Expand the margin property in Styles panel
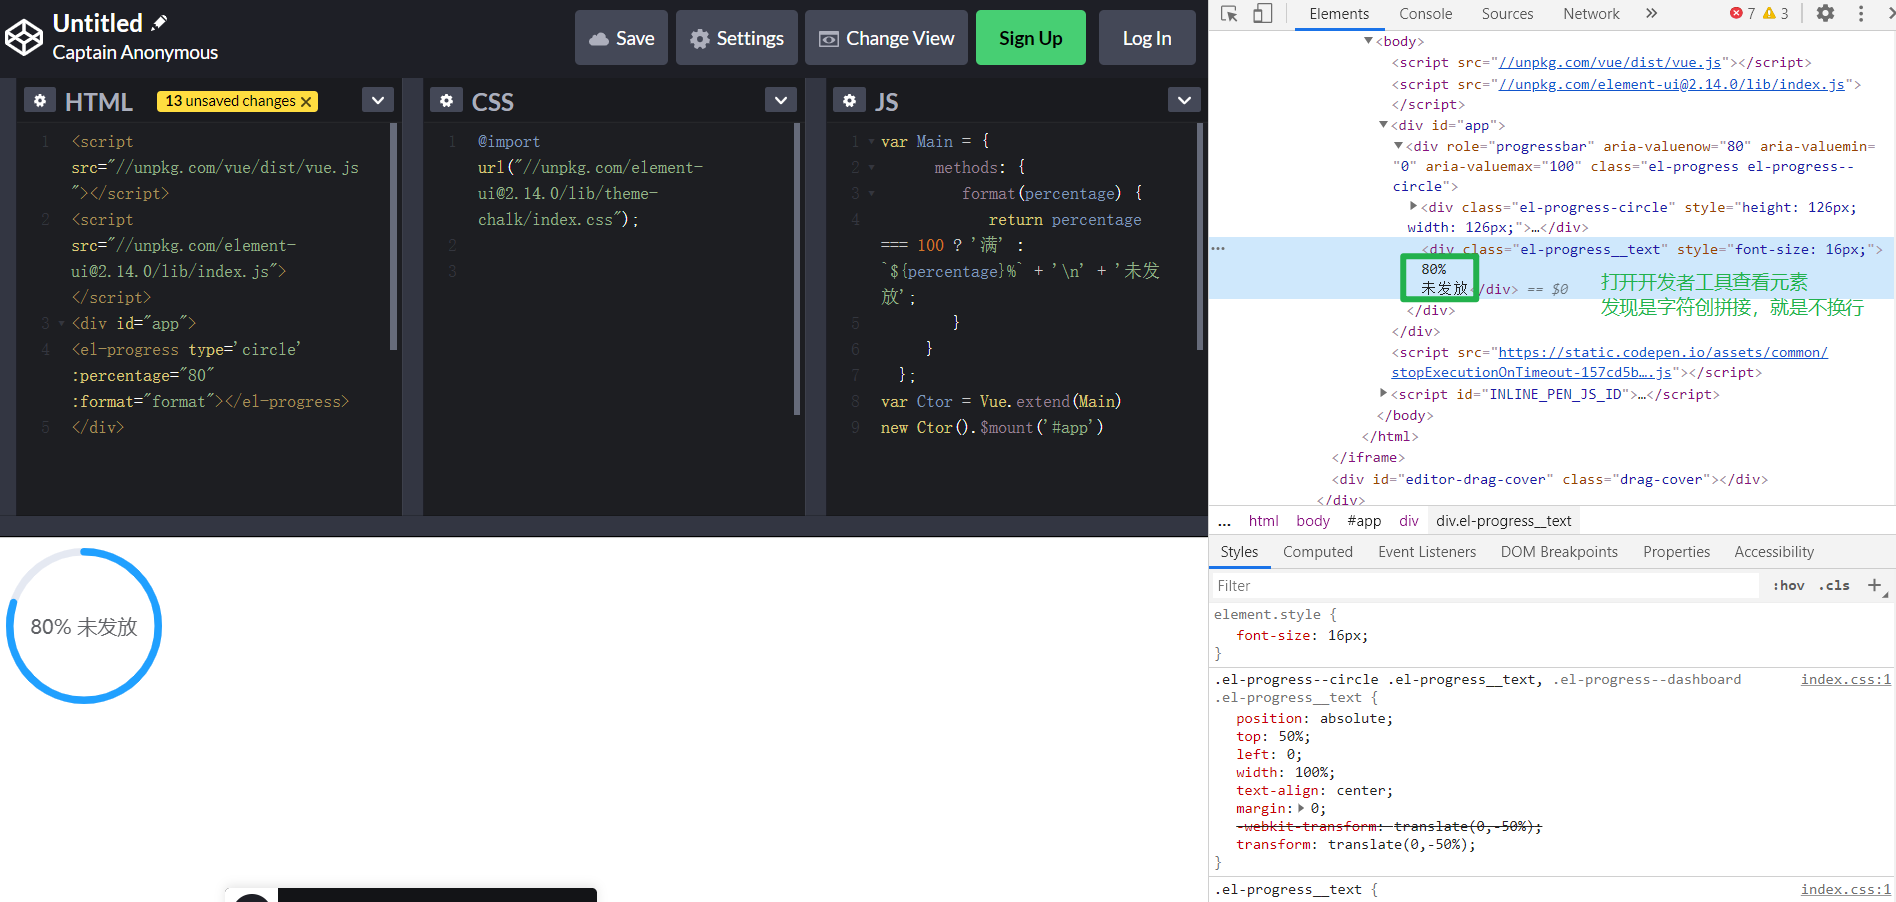This screenshot has height=902, width=1896. pos(1297,808)
